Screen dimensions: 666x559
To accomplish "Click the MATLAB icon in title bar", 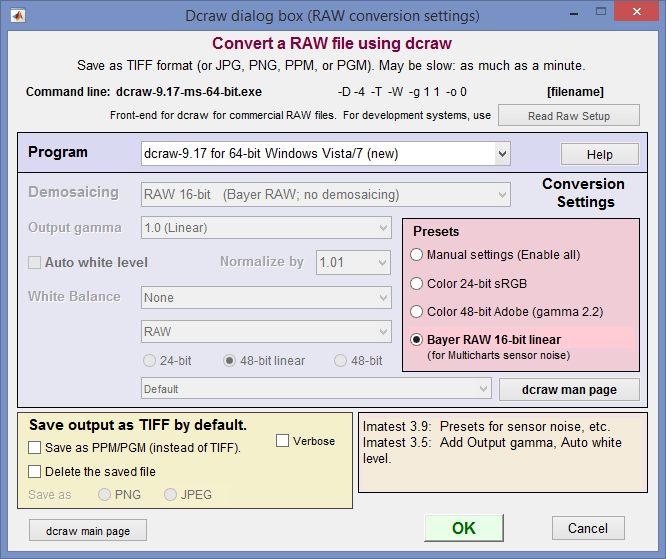I will click(17, 16).
